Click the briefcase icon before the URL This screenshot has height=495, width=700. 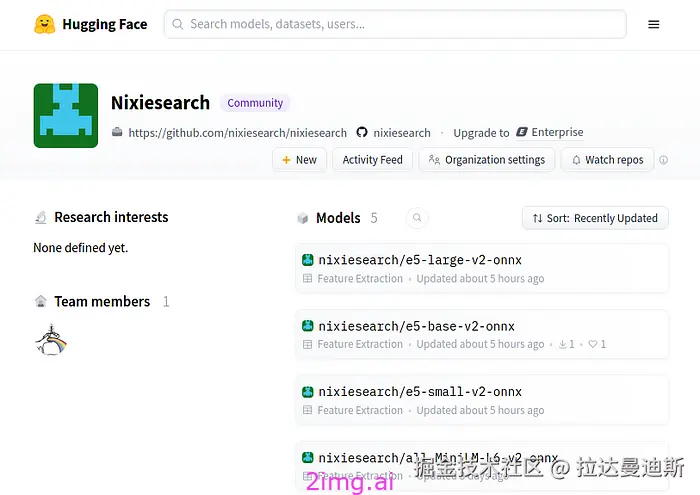117,132
